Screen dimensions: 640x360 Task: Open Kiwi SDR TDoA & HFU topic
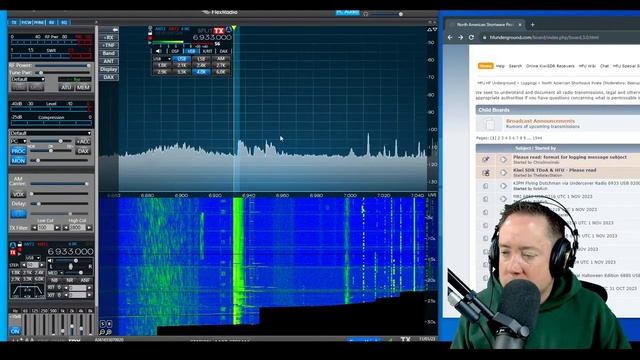[x=554, y=170]
